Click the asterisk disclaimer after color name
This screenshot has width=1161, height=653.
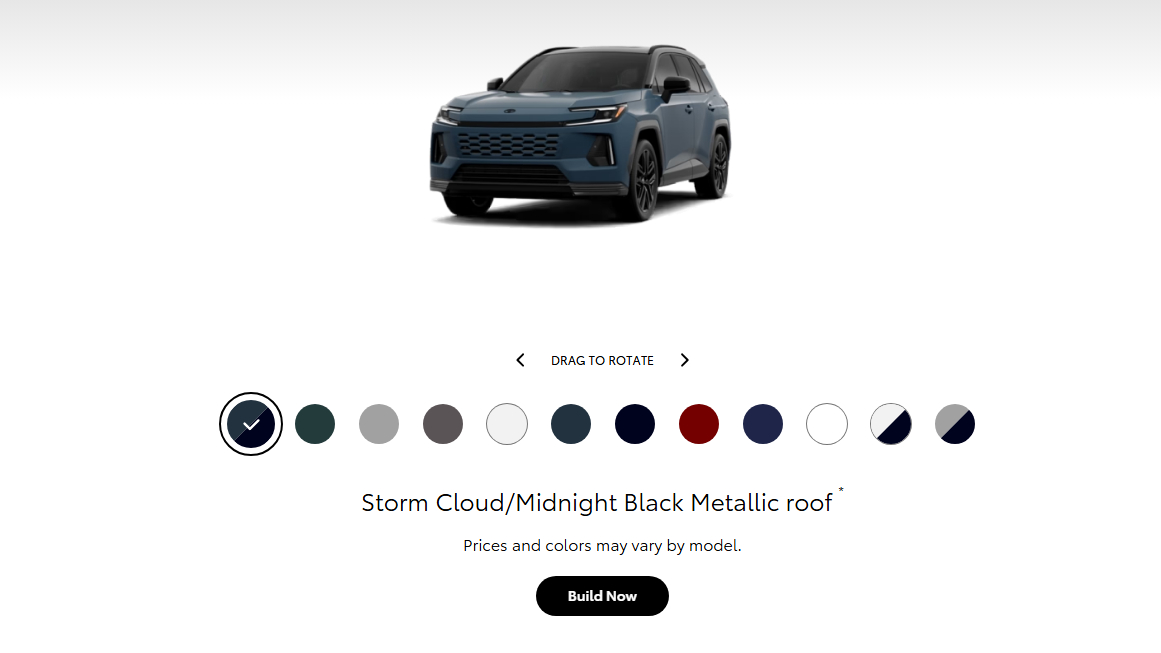pyautogui.click(x=841, y=490)
